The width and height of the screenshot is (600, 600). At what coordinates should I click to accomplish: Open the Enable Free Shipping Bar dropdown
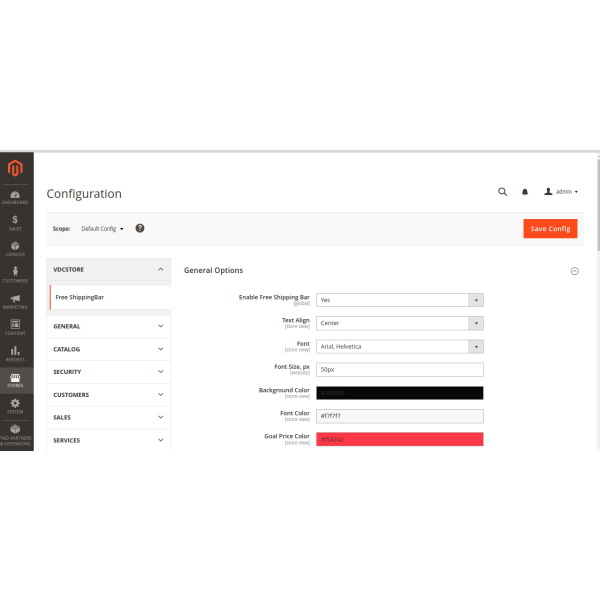400,299
